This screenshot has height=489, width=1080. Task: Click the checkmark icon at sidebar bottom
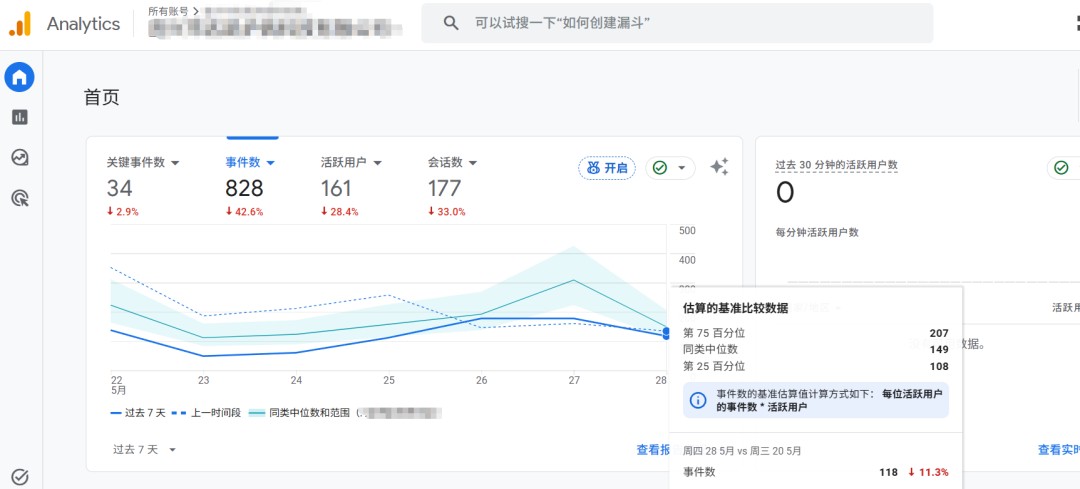pos(20,476)
